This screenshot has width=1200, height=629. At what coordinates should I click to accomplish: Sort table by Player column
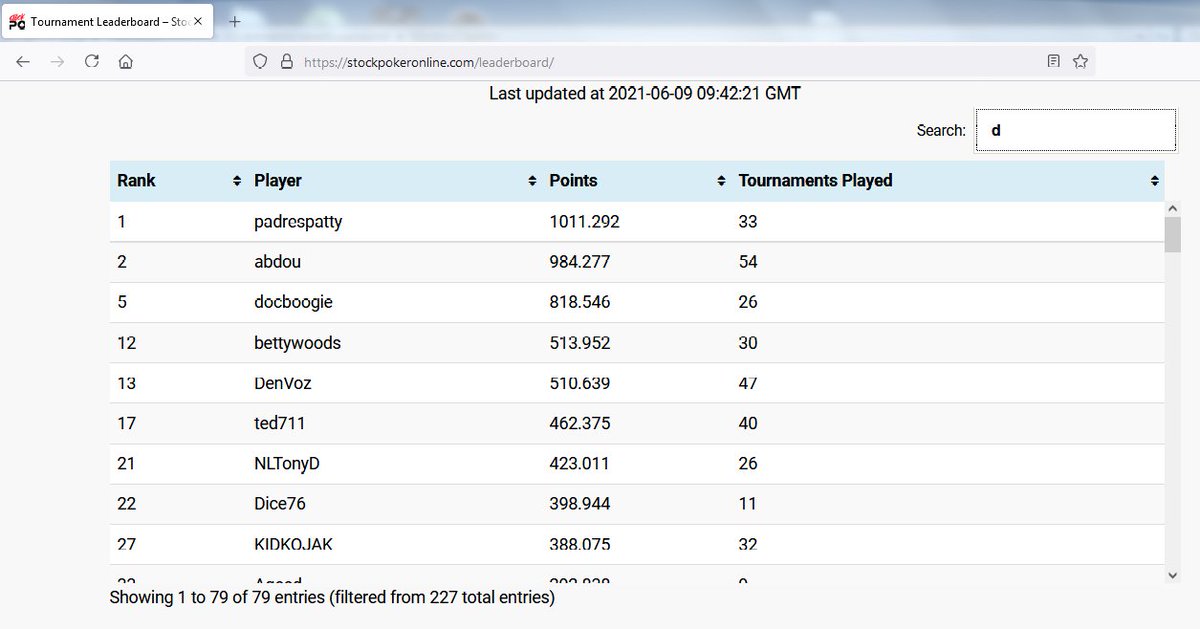click(394, 181)
